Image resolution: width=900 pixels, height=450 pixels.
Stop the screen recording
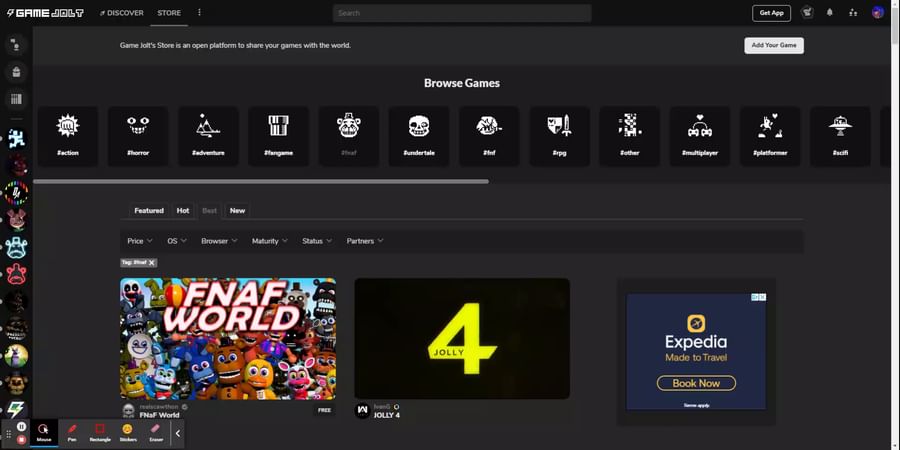click(x=21, y=440)
